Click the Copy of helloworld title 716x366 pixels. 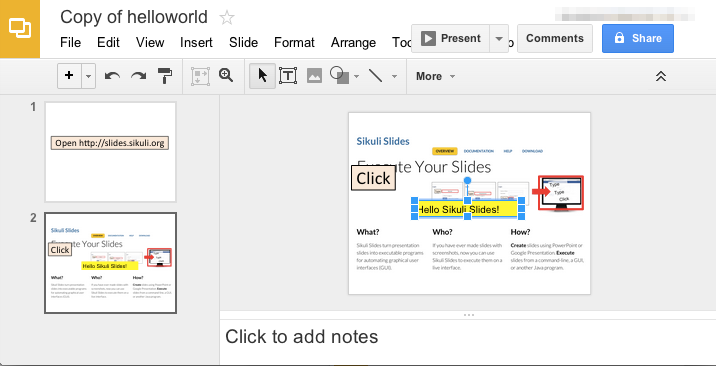[x=134, y=17]
